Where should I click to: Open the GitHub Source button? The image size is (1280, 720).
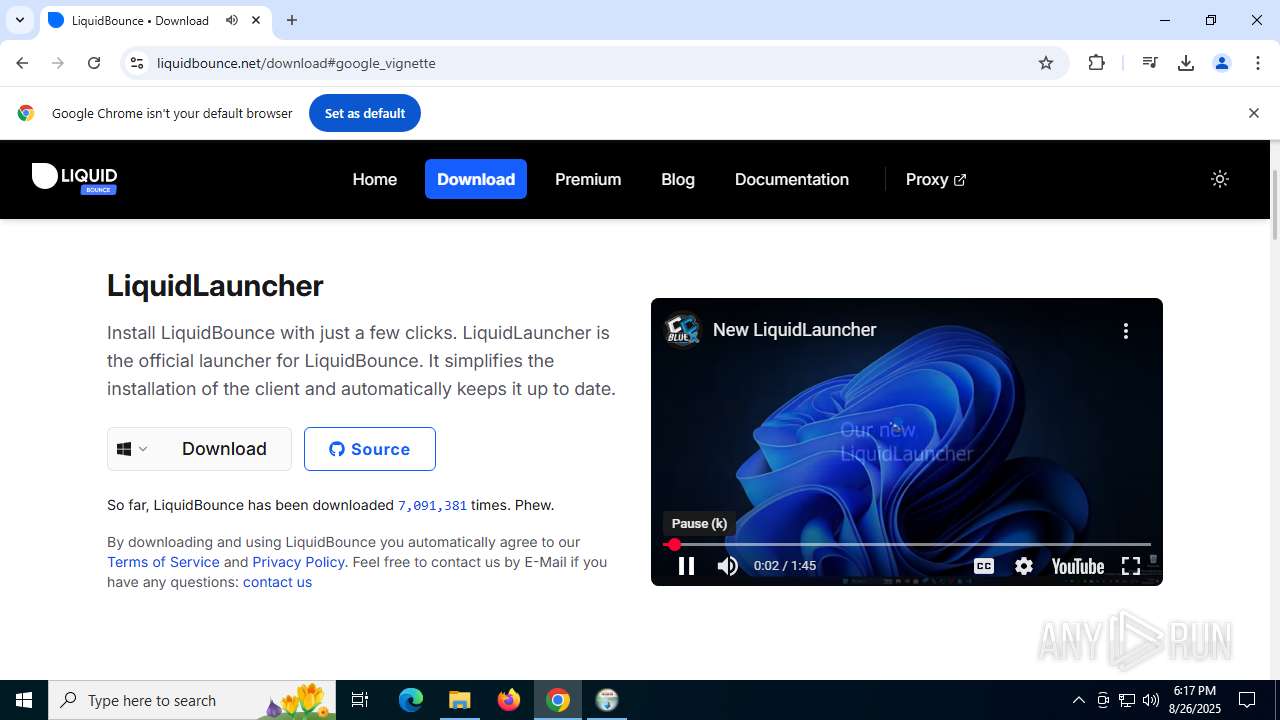370,449
